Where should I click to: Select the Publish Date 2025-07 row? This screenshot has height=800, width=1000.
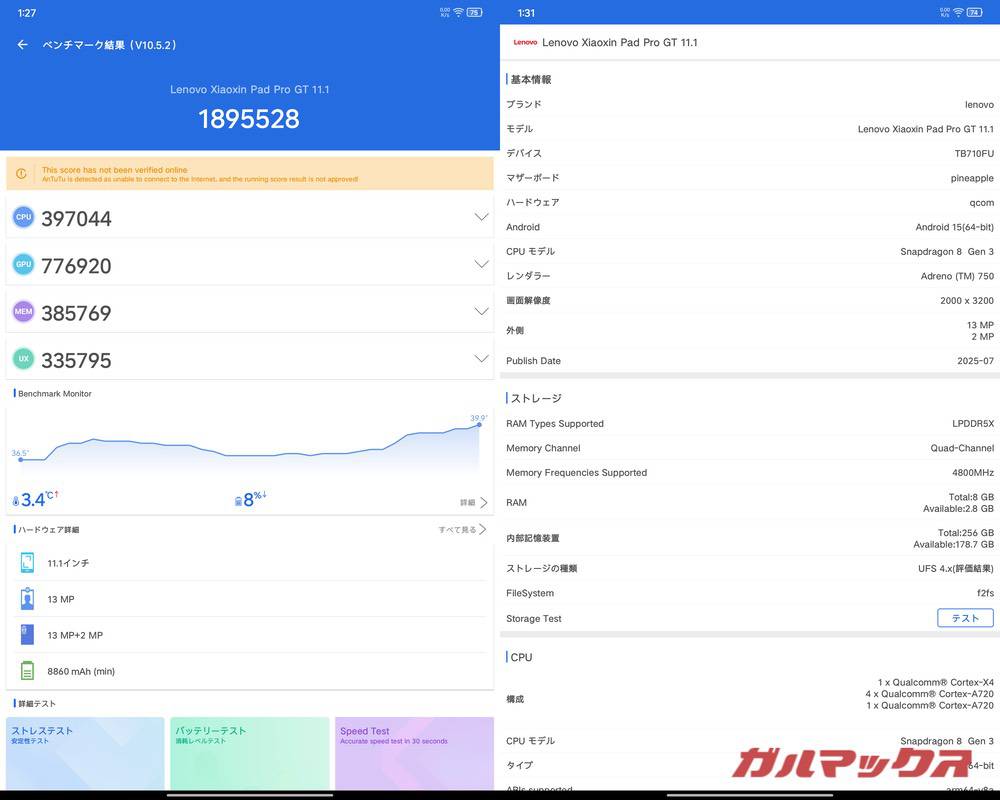(749, 361)
